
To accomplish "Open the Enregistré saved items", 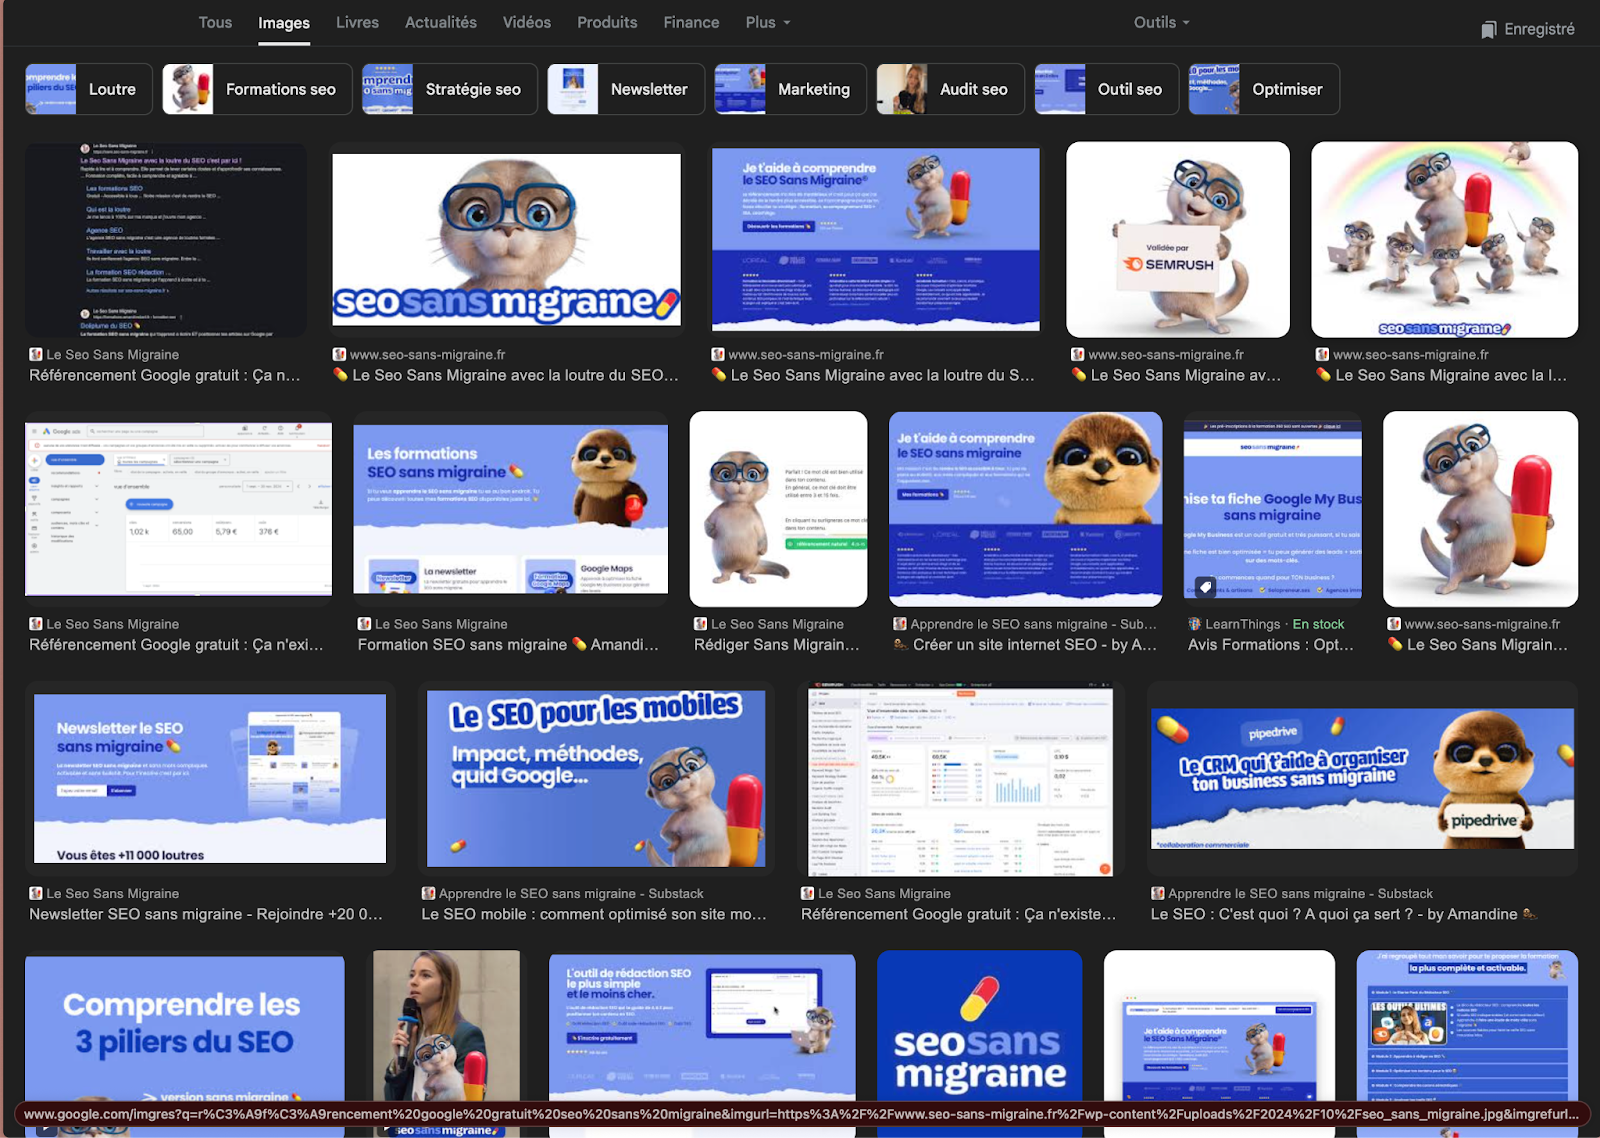I will pyautogui.click(x=1527, y=29).
